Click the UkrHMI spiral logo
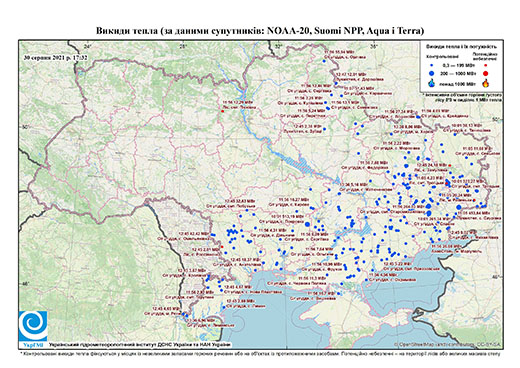This screenshot has width=520, height=368. click(33, 326)
